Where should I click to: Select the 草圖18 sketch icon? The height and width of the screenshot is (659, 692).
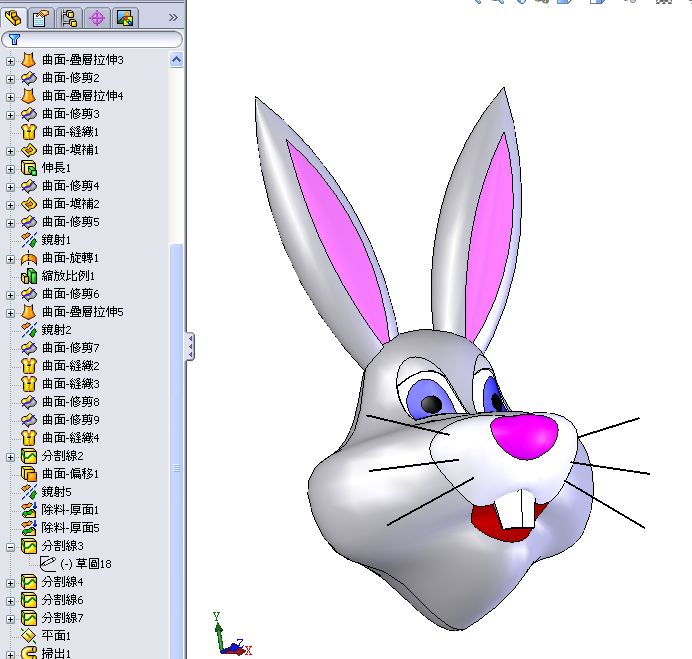tap(47, 564)
